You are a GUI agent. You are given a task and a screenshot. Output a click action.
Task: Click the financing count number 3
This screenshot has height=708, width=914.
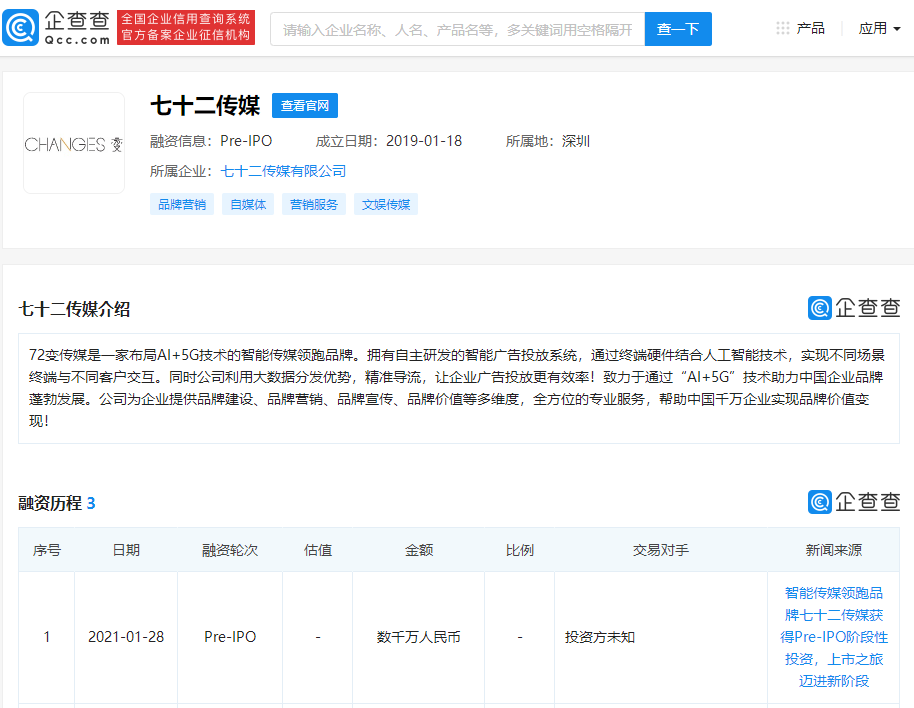[91, 503]
